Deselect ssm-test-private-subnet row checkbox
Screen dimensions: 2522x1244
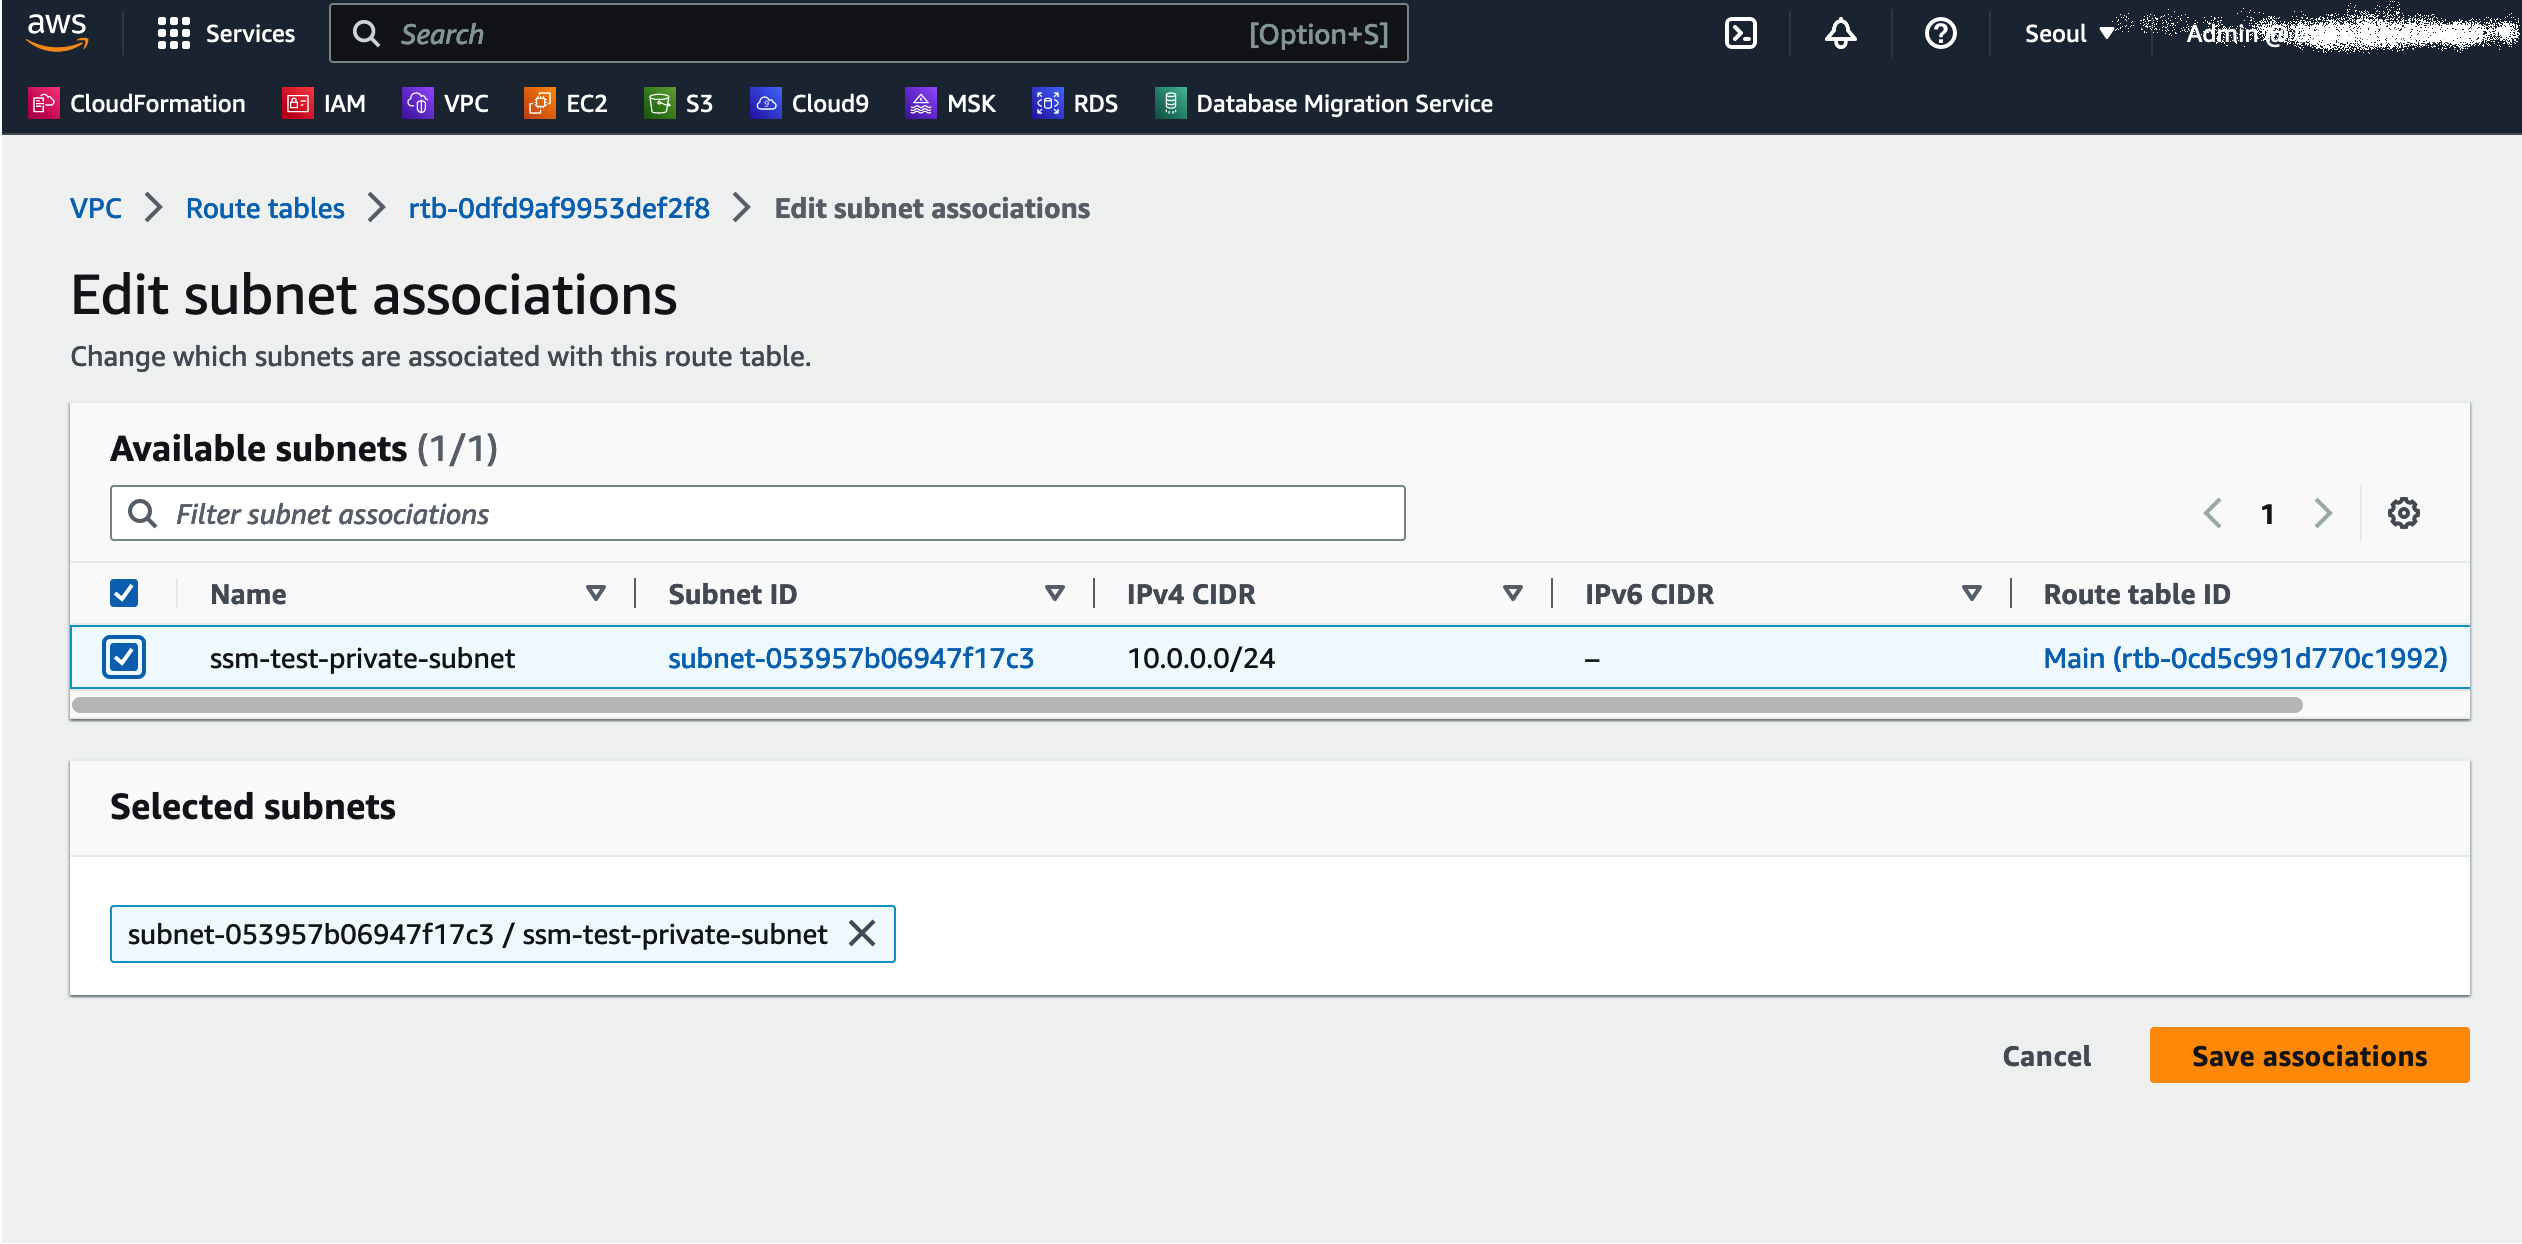coord(124,657)
